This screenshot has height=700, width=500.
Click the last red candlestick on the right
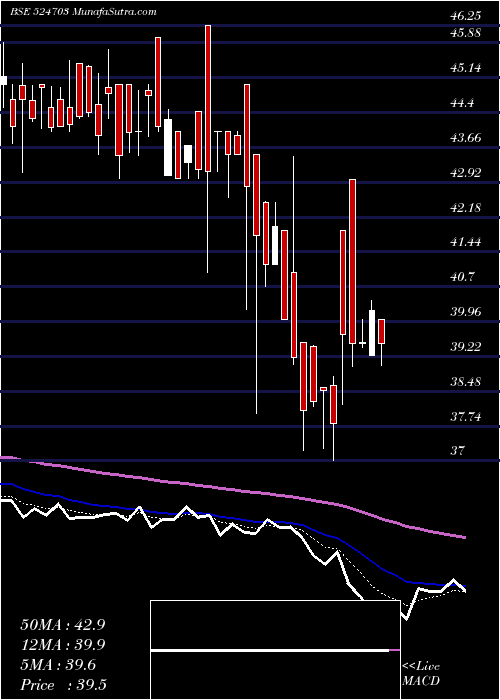[382, 332]
